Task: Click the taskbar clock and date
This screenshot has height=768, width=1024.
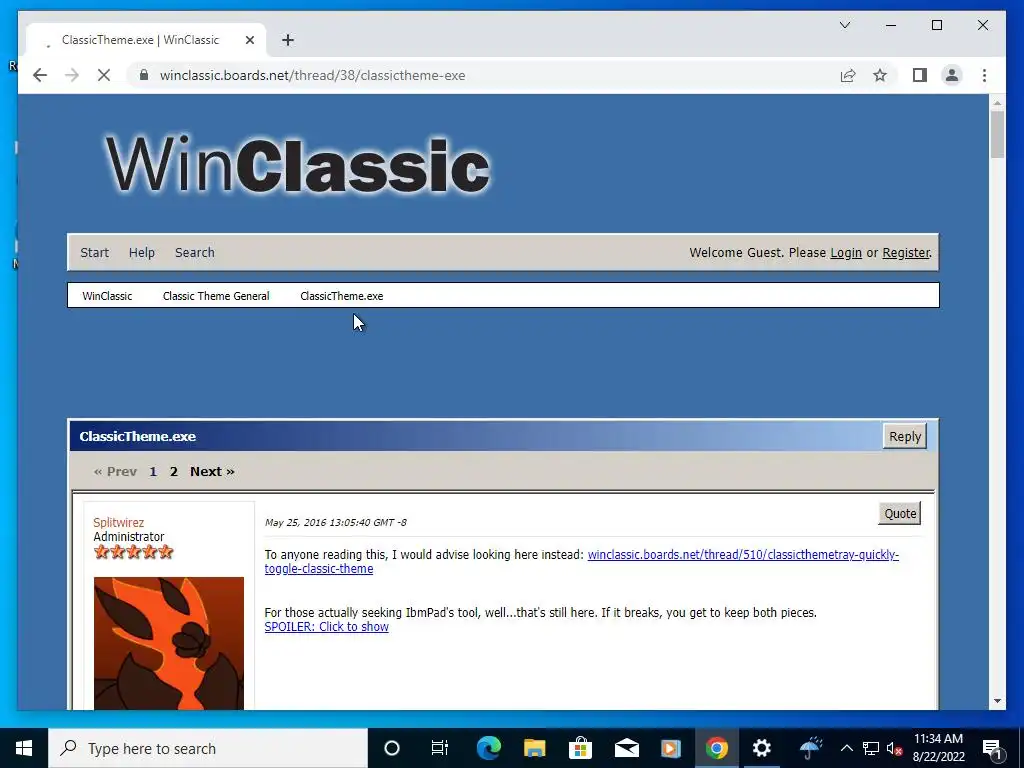Action: click(x=938, y=748)
